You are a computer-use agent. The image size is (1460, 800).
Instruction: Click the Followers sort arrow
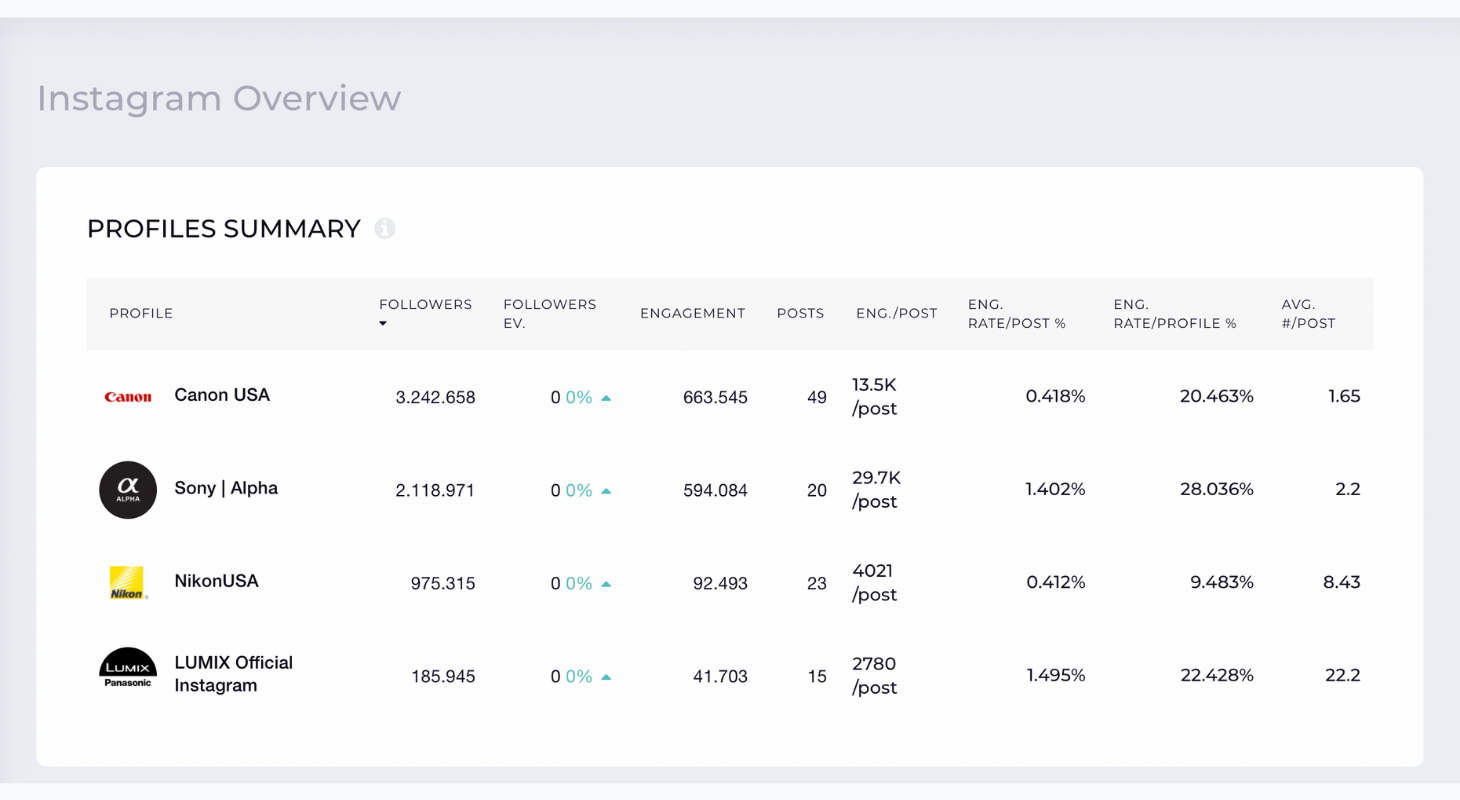coord(382,324)
